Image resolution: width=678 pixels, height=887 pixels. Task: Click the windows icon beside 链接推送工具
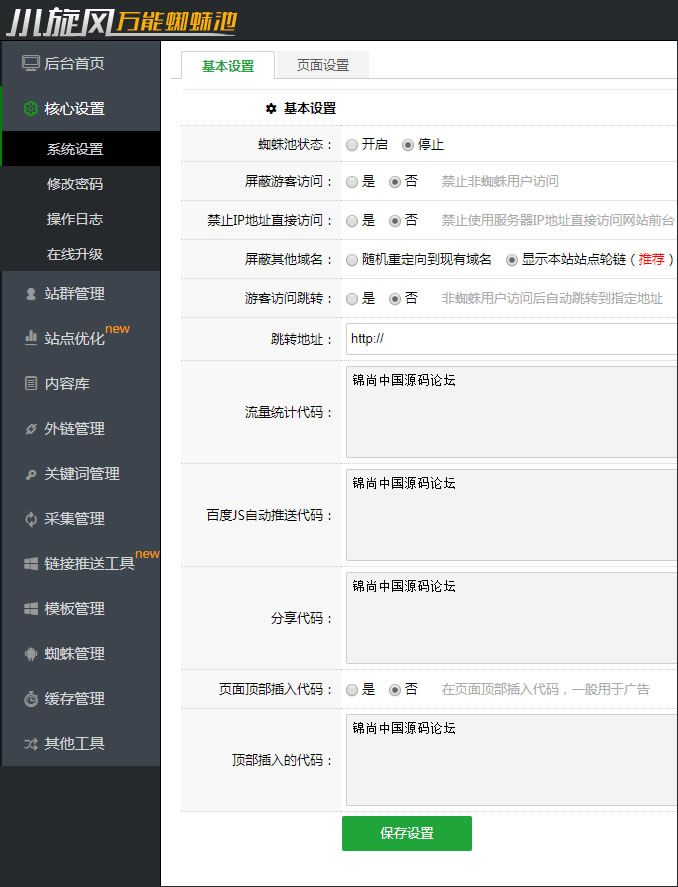click(31, 563)
